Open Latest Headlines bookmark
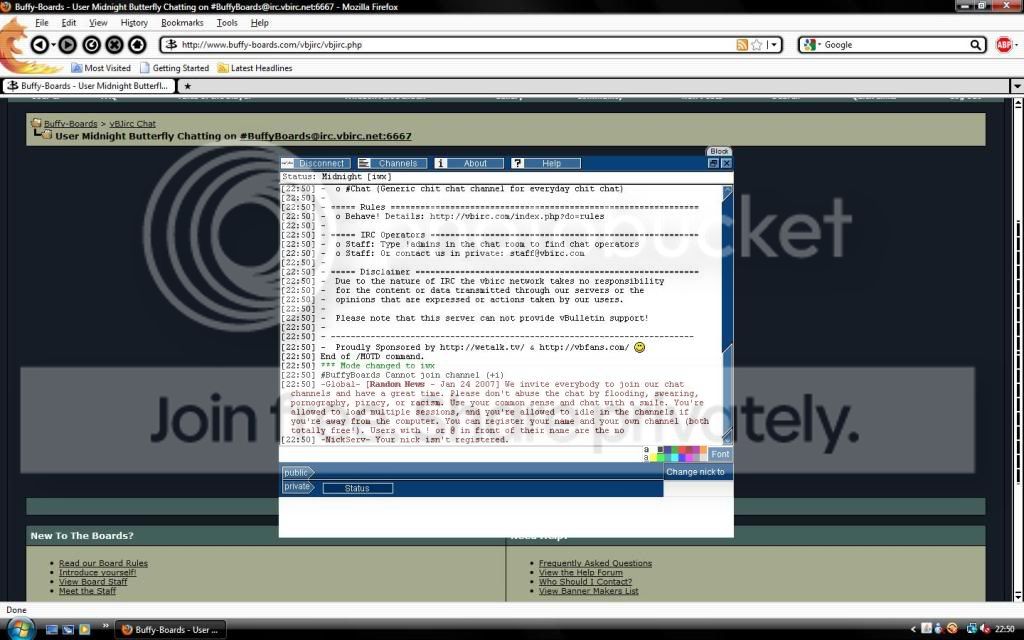The height and width of the screenshot is (640, 1024). pyautogui.click(x=255, y=68)
